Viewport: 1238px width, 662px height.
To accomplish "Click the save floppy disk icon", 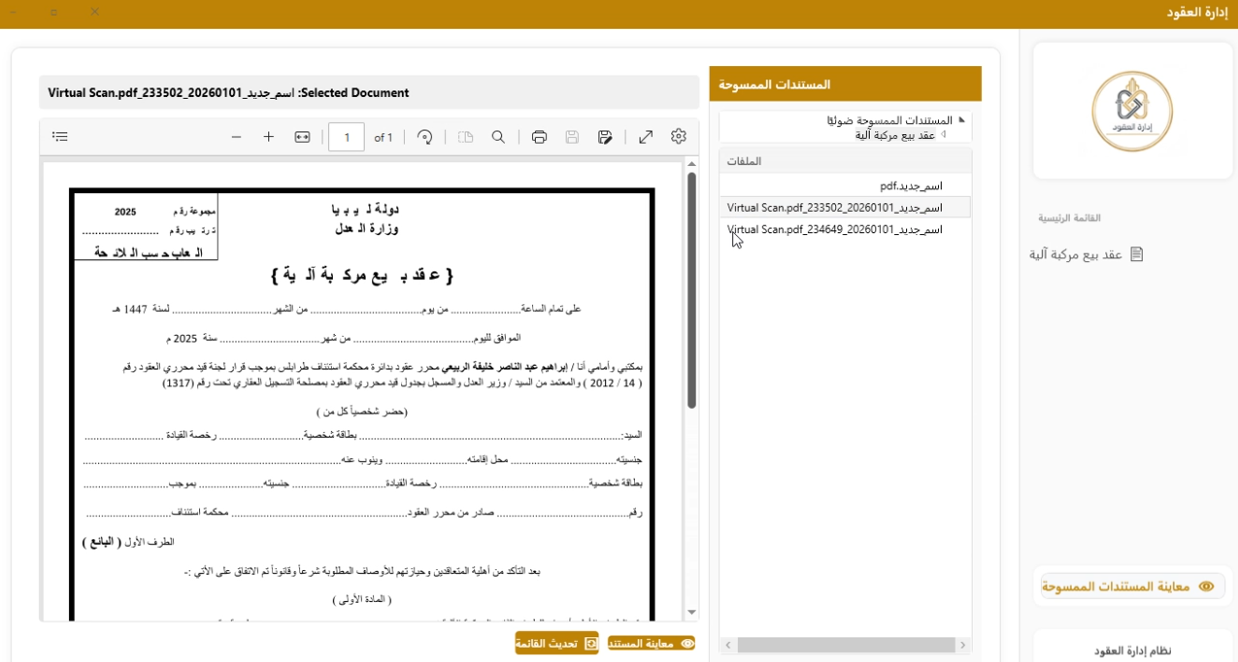I will click(x=572, y=137).
